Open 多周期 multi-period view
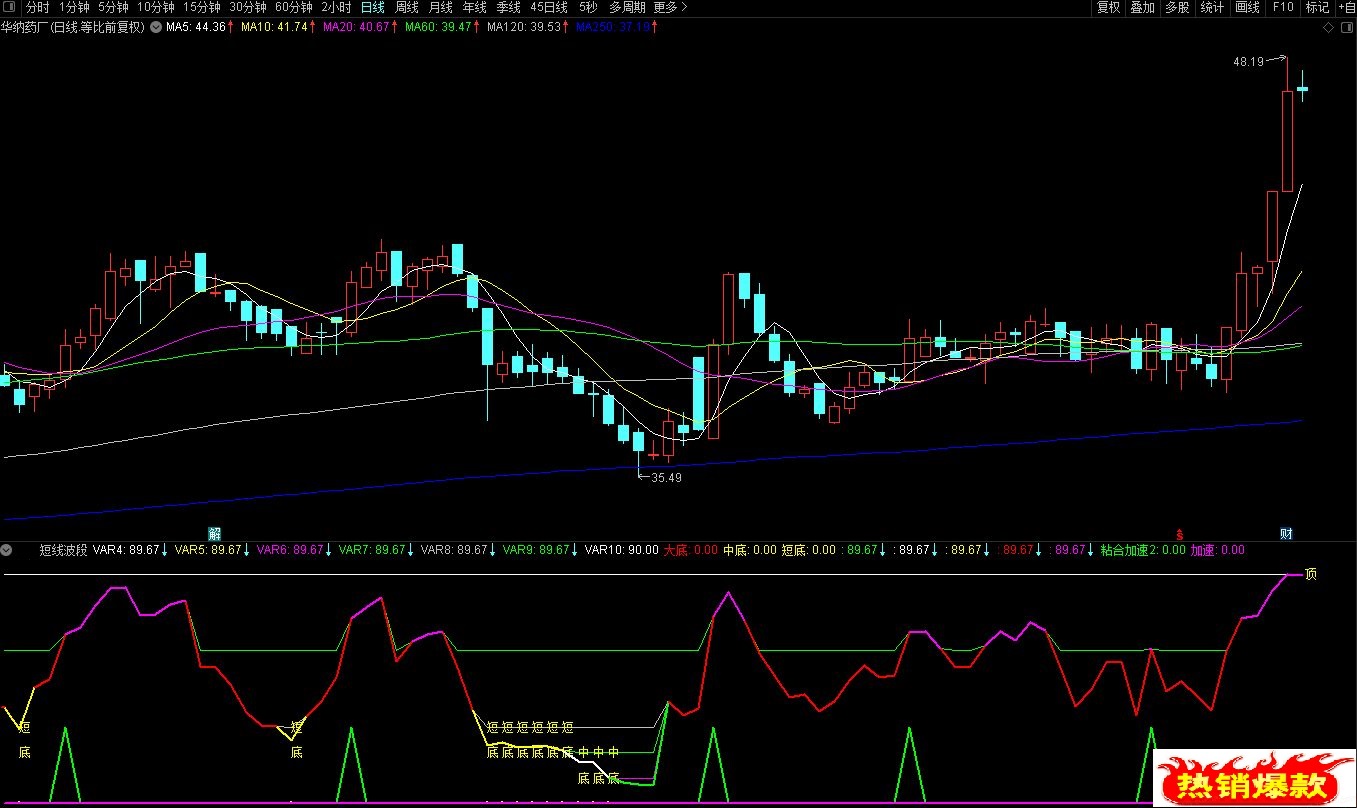 (x=628, y=7)
